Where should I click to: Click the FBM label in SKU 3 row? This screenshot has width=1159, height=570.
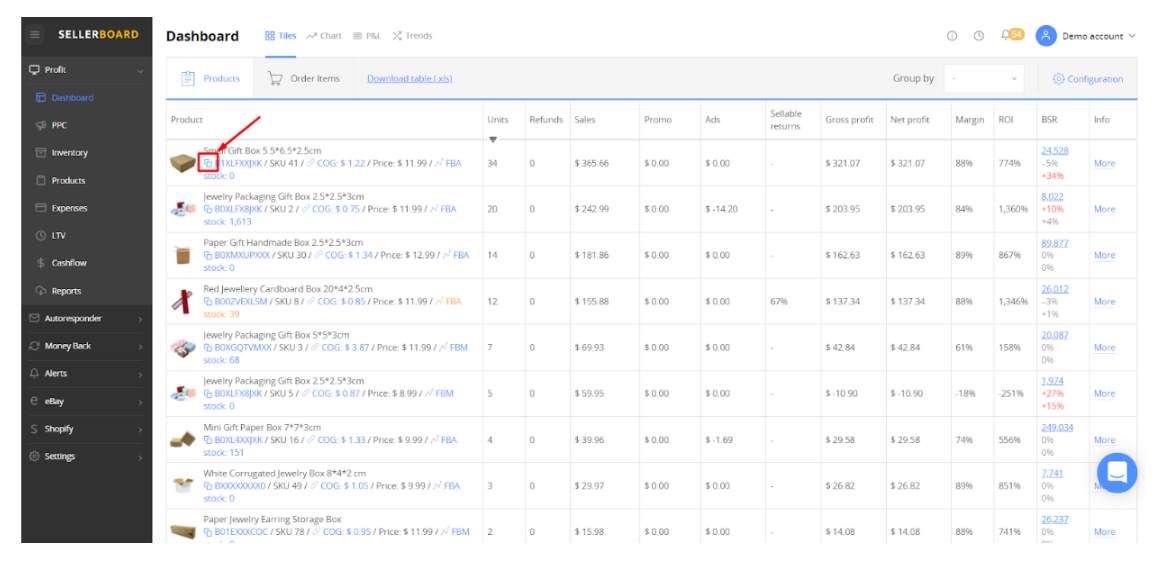click(458, 347)
